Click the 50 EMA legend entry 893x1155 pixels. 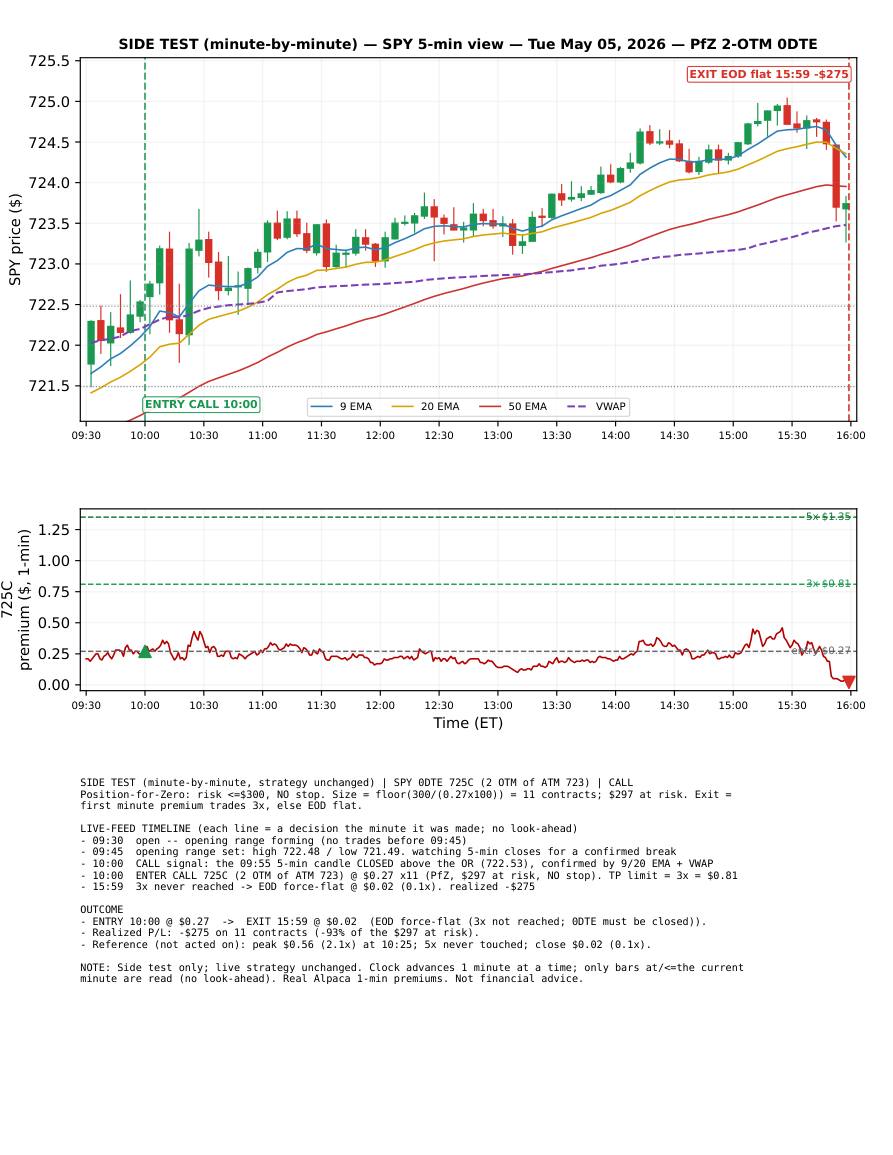[514, 407]
